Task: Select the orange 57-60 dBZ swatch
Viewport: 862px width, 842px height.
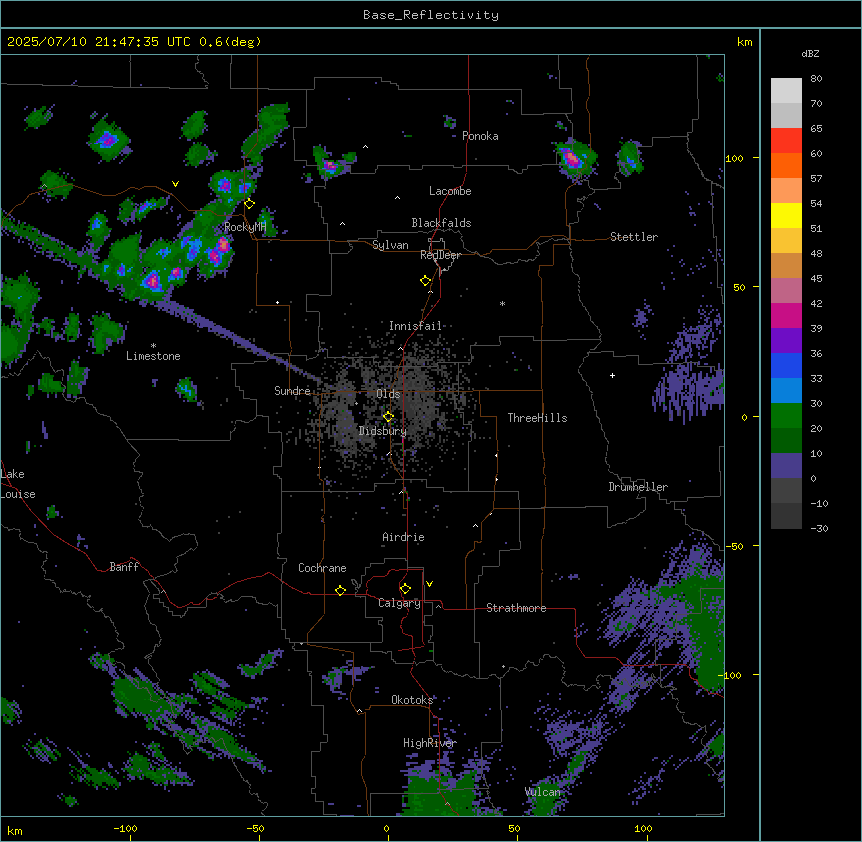Action: (786, 165)
